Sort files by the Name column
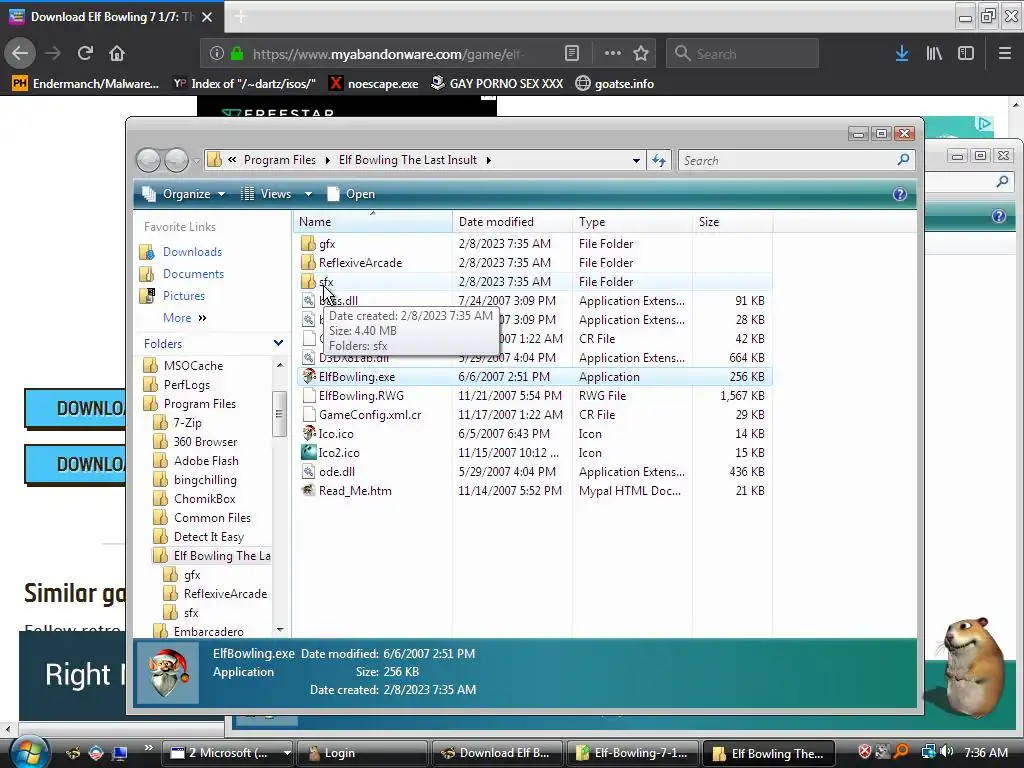 (x=372, y=222)
